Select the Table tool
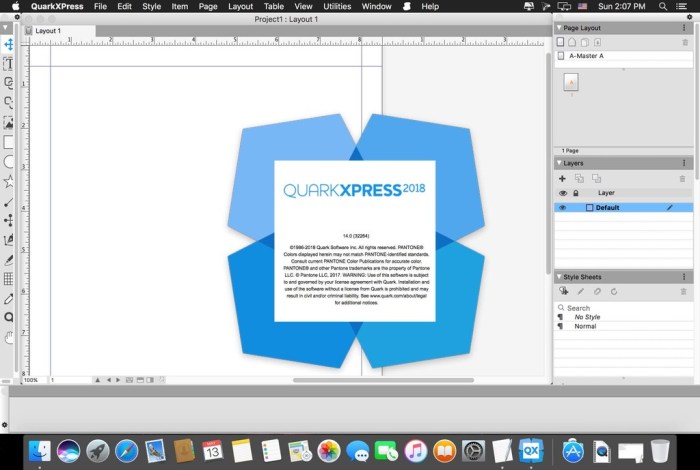 (9, 279)
